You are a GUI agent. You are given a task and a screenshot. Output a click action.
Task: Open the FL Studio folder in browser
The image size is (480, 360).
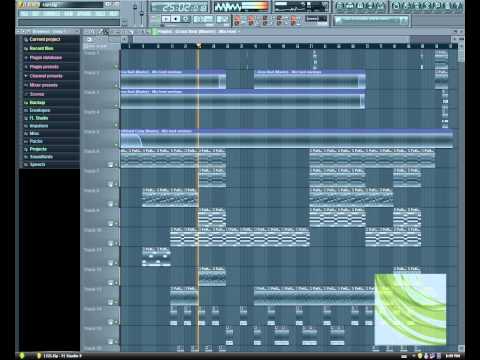tap(39, 118)
